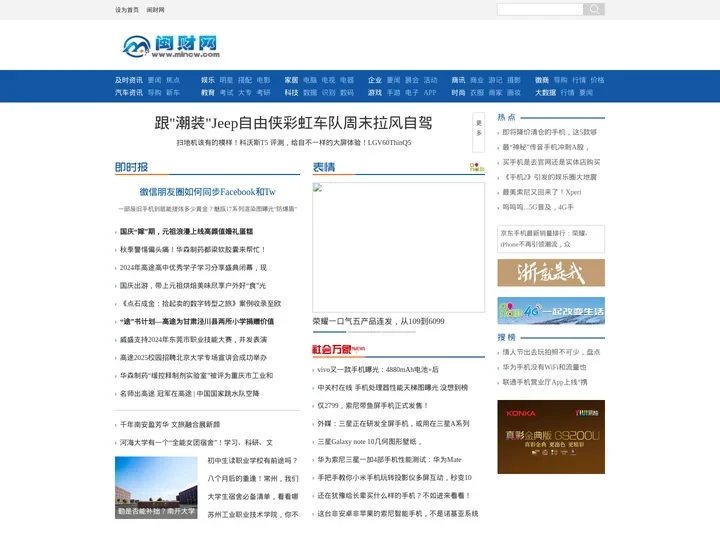This screenshot has height=540, width=720.
Task: Click the 闽财网 site logo
Action: 171,46
